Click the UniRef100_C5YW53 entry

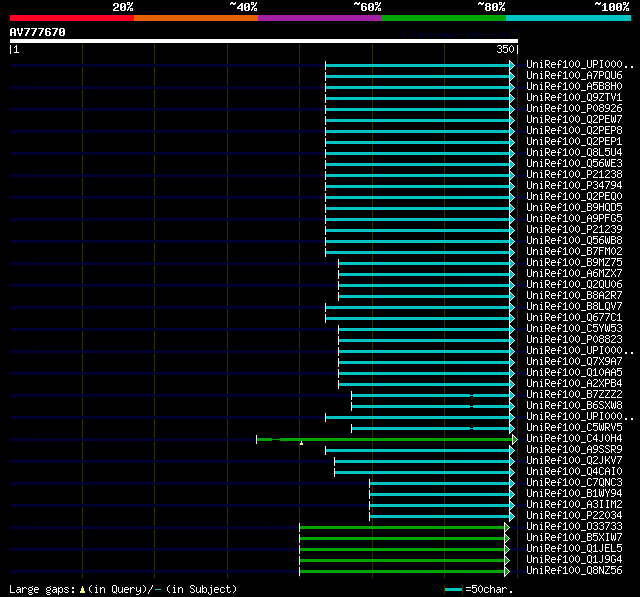(x=574, y=329)
